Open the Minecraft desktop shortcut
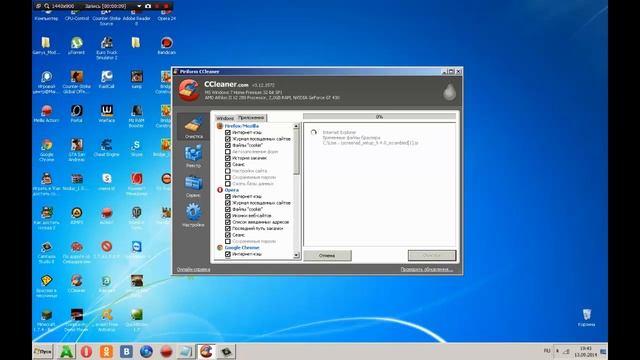Screen dimensions: 640x360 tap(47, 319)
